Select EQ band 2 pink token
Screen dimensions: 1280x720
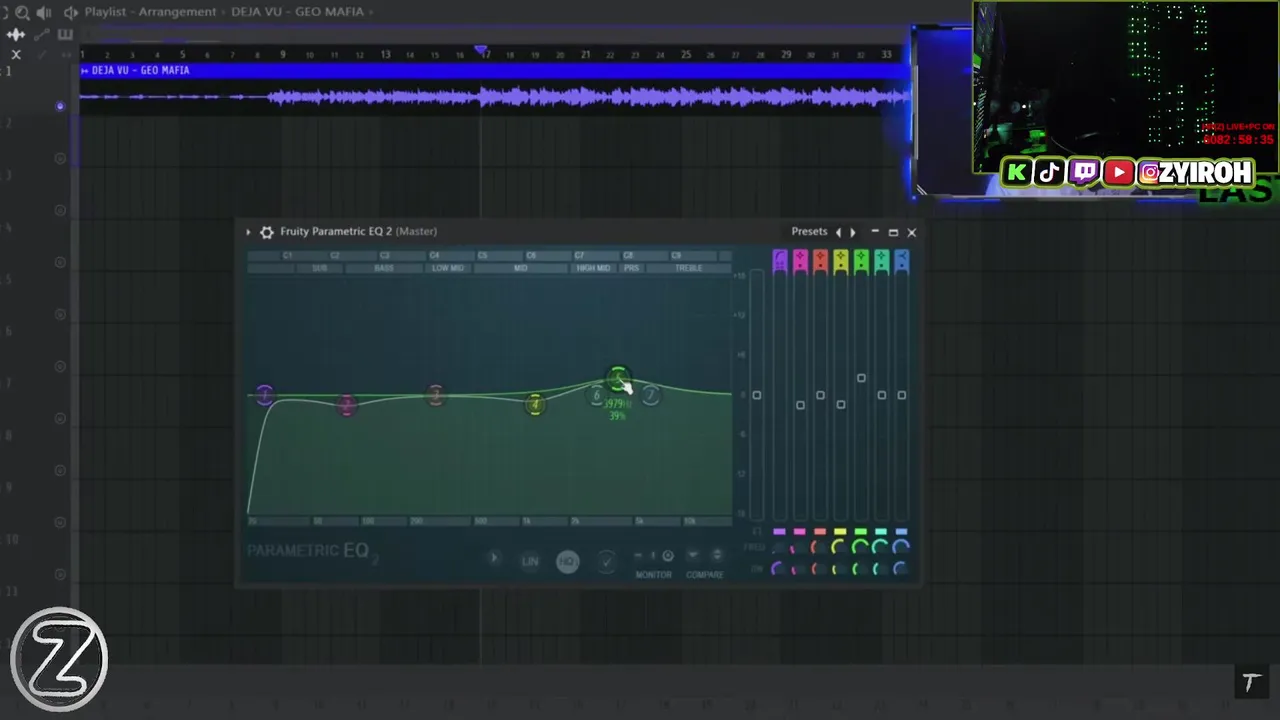coord(346,405)
